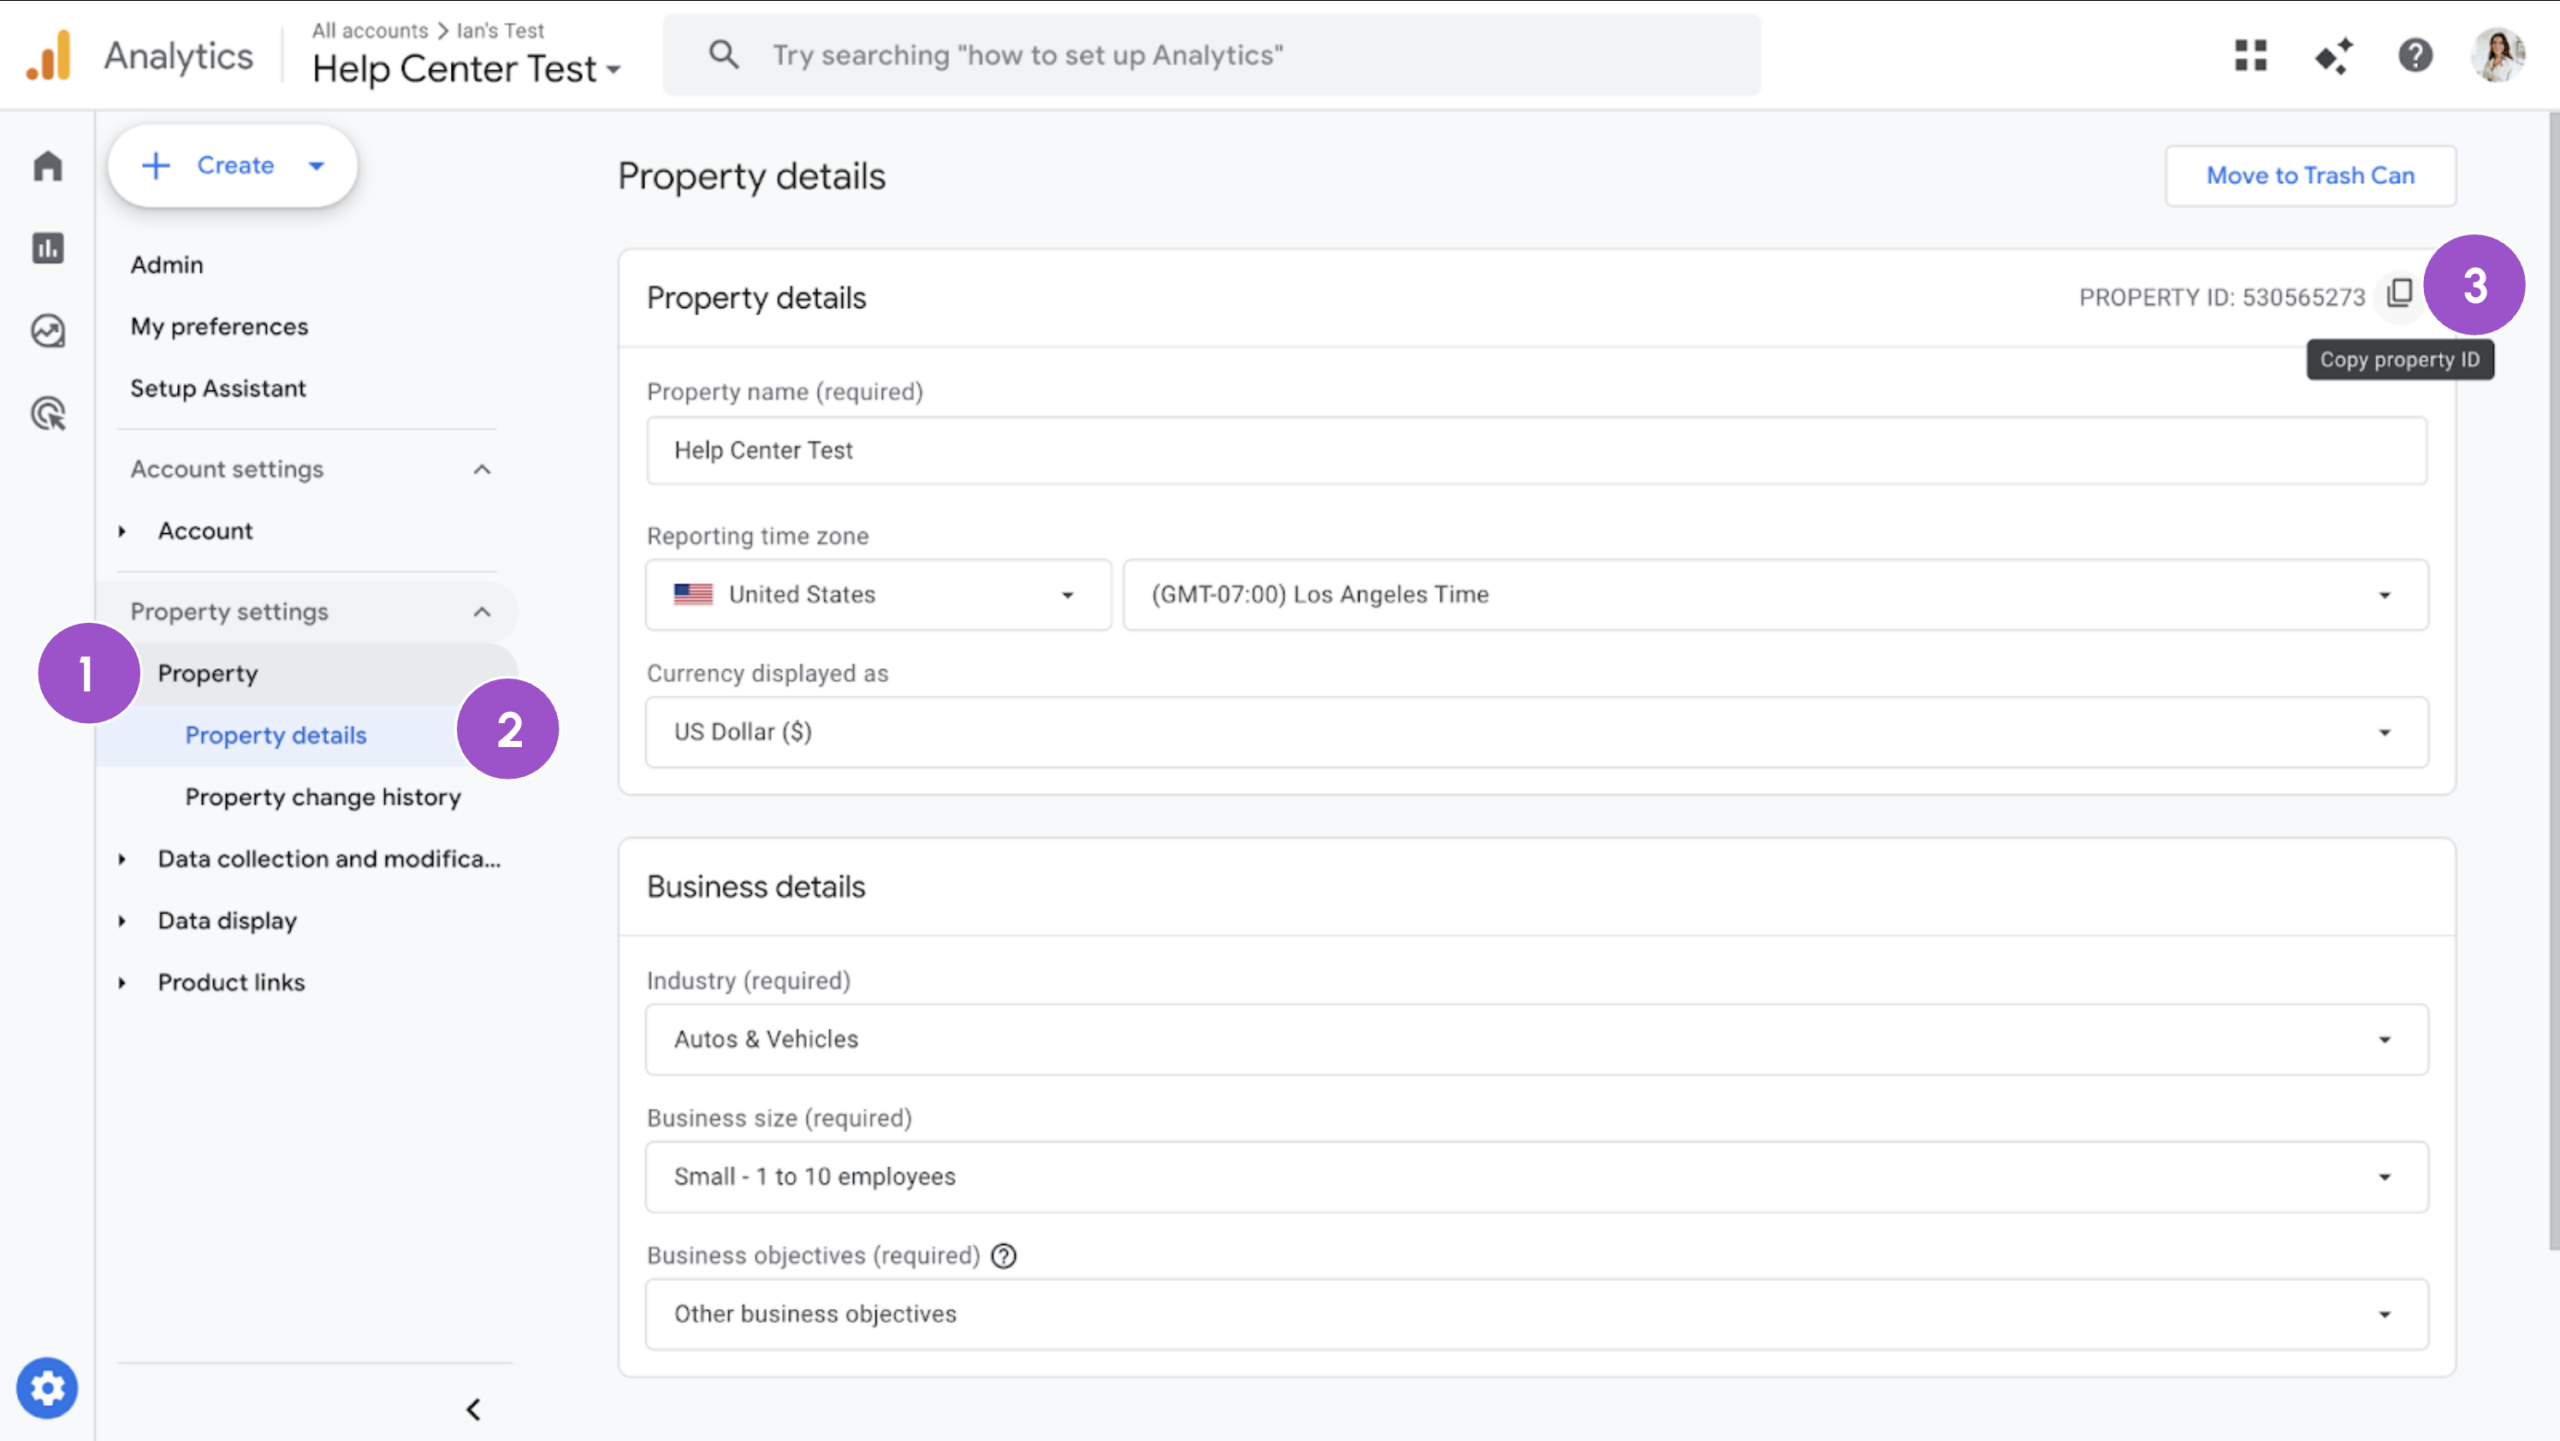Open the Help Center Test property selector
The height and width of the screenshot is (1441, 2560).
click(x=466, y=69)
